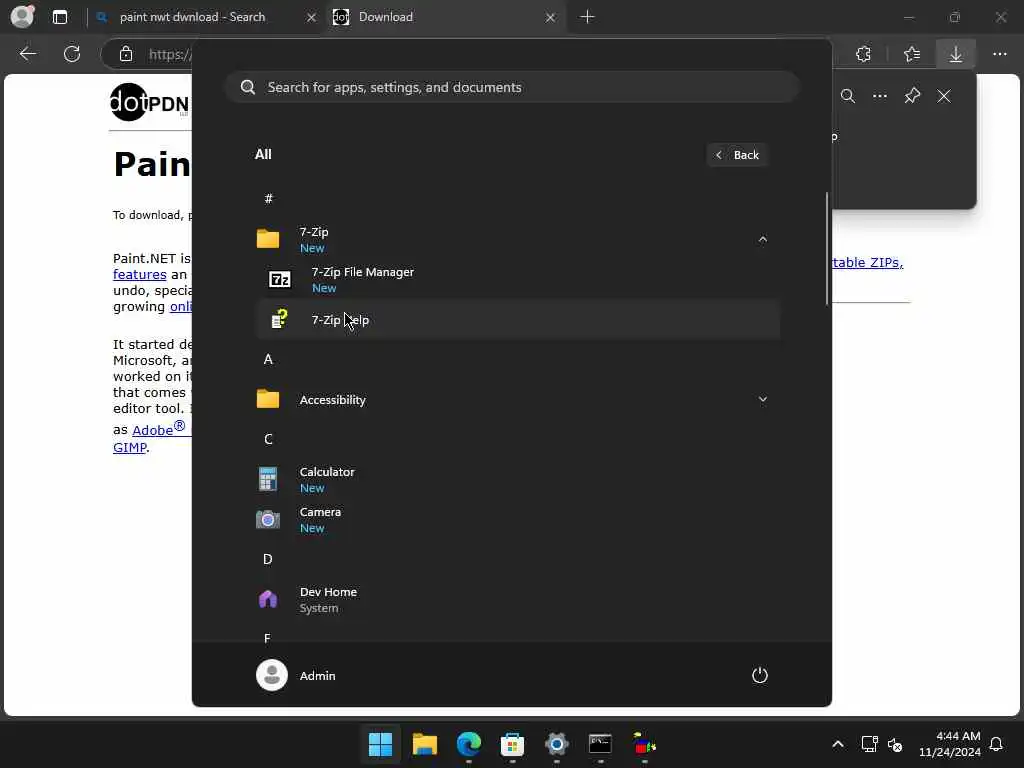Open Settings gear icon in the taskbar
The image size is (1024, 768).
(x=556, y=744)
